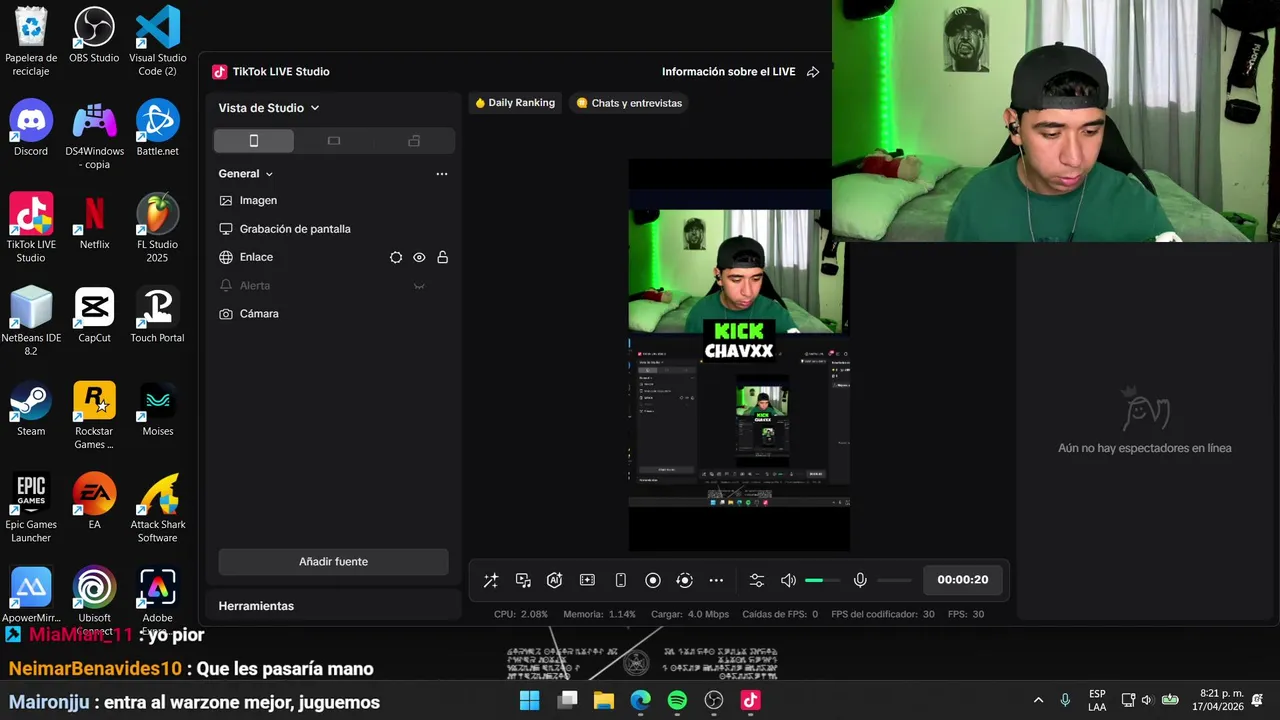Toggle the lock on Enlace source

[x=442, y=257]
